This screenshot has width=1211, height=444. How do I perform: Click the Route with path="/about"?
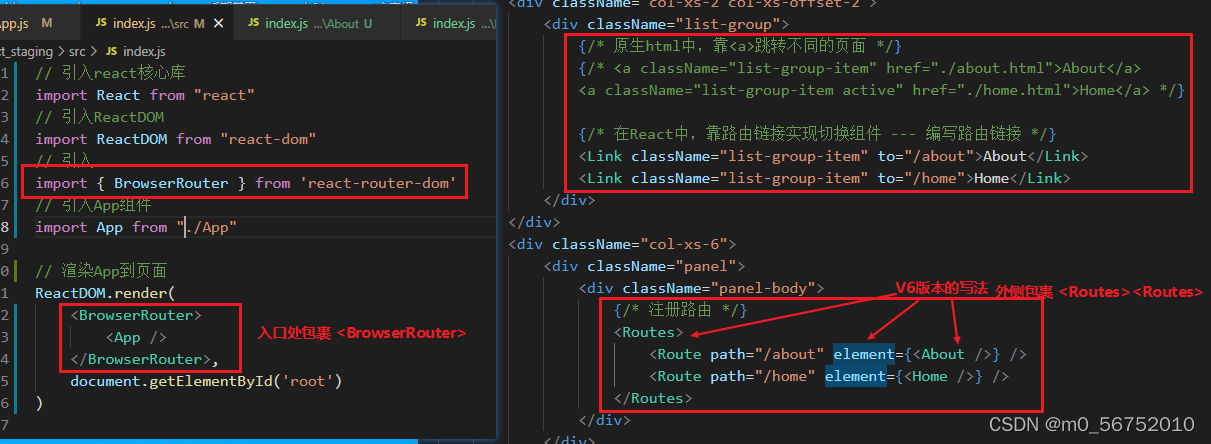click(x=838, y=354)
